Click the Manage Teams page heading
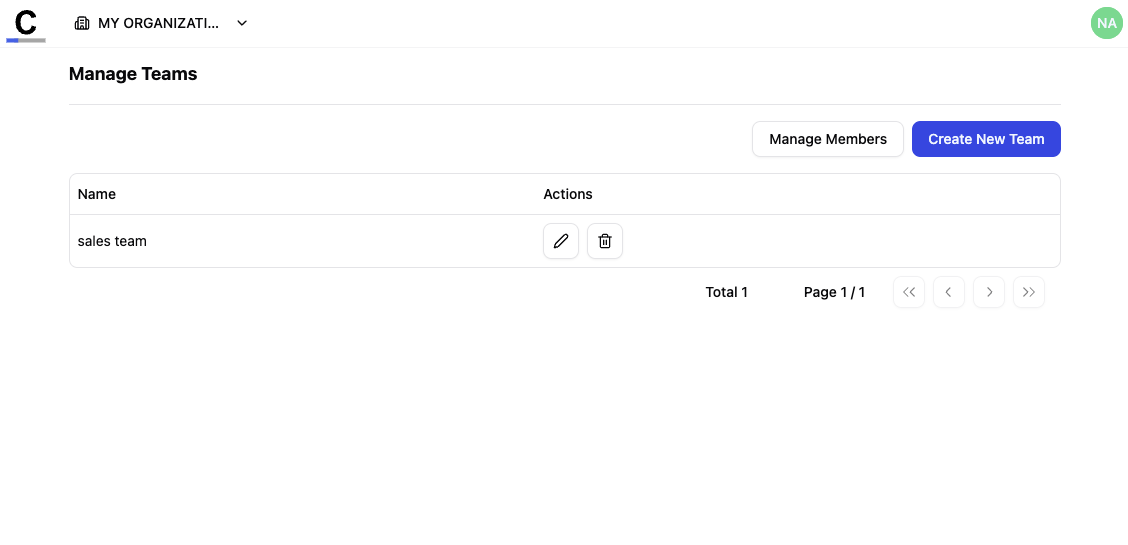Image resolution: width=1128 pixels, height=545 pixels. point(133,74)
